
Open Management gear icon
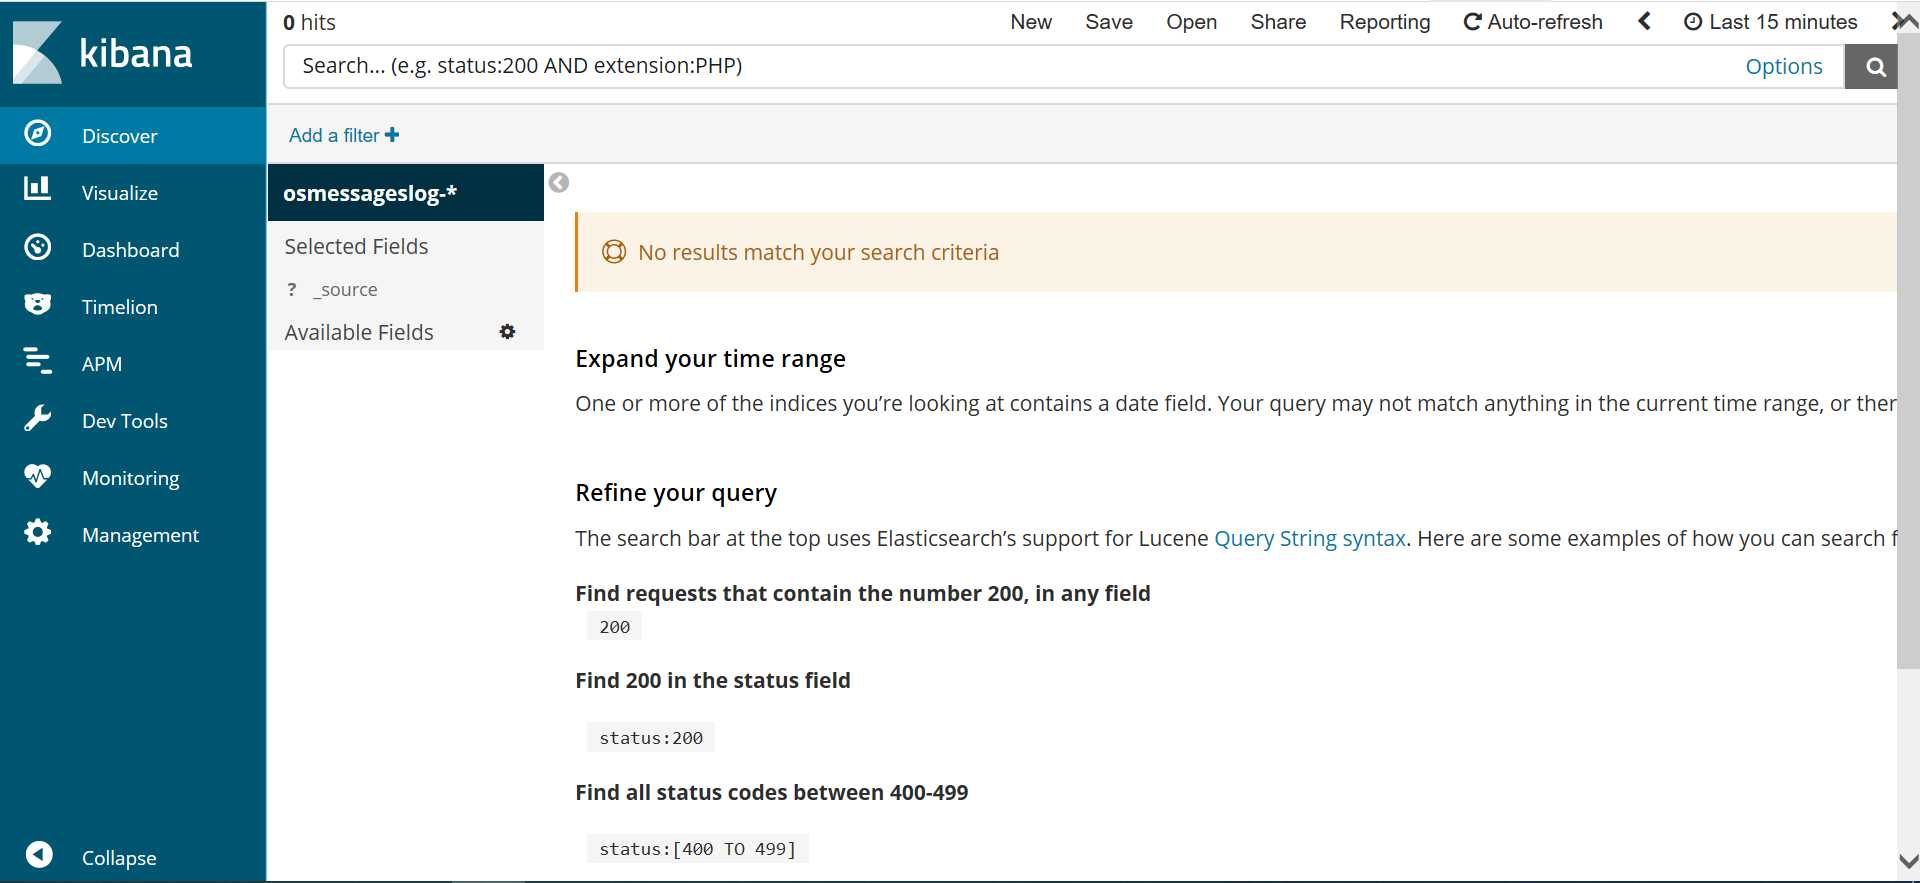pos(38,532)
